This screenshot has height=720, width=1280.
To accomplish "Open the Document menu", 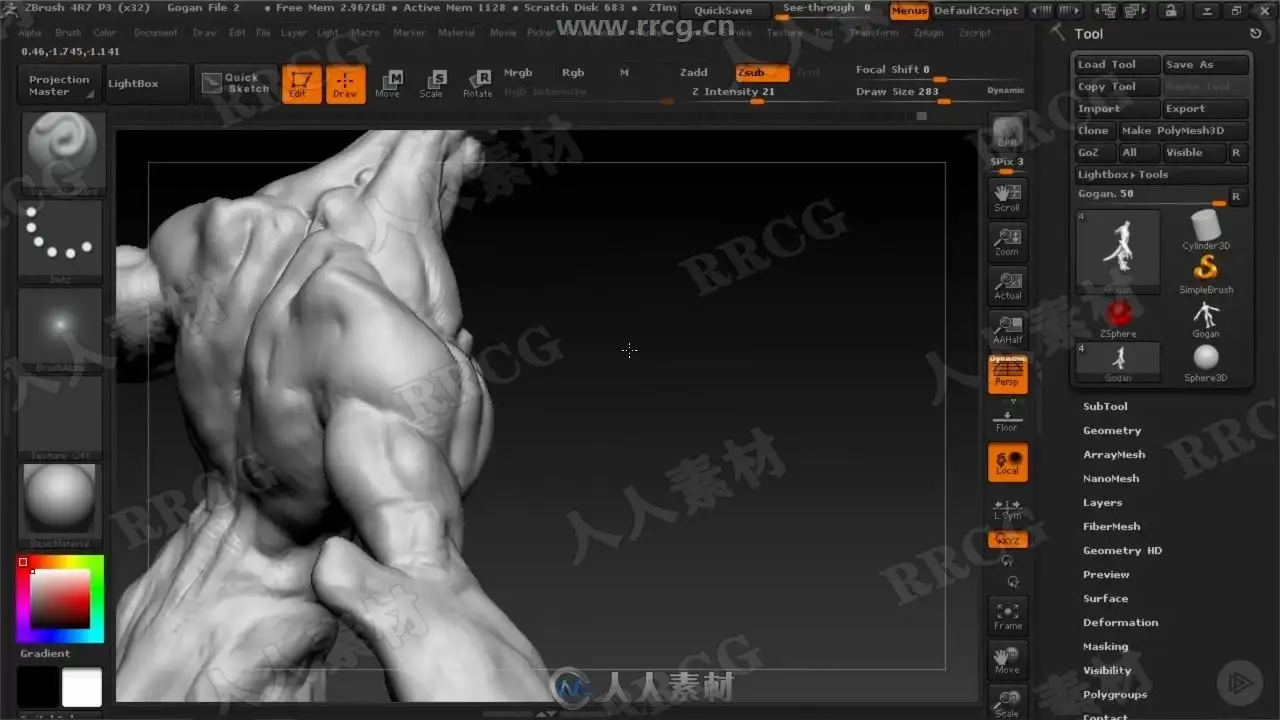I will tap(156, 33).
